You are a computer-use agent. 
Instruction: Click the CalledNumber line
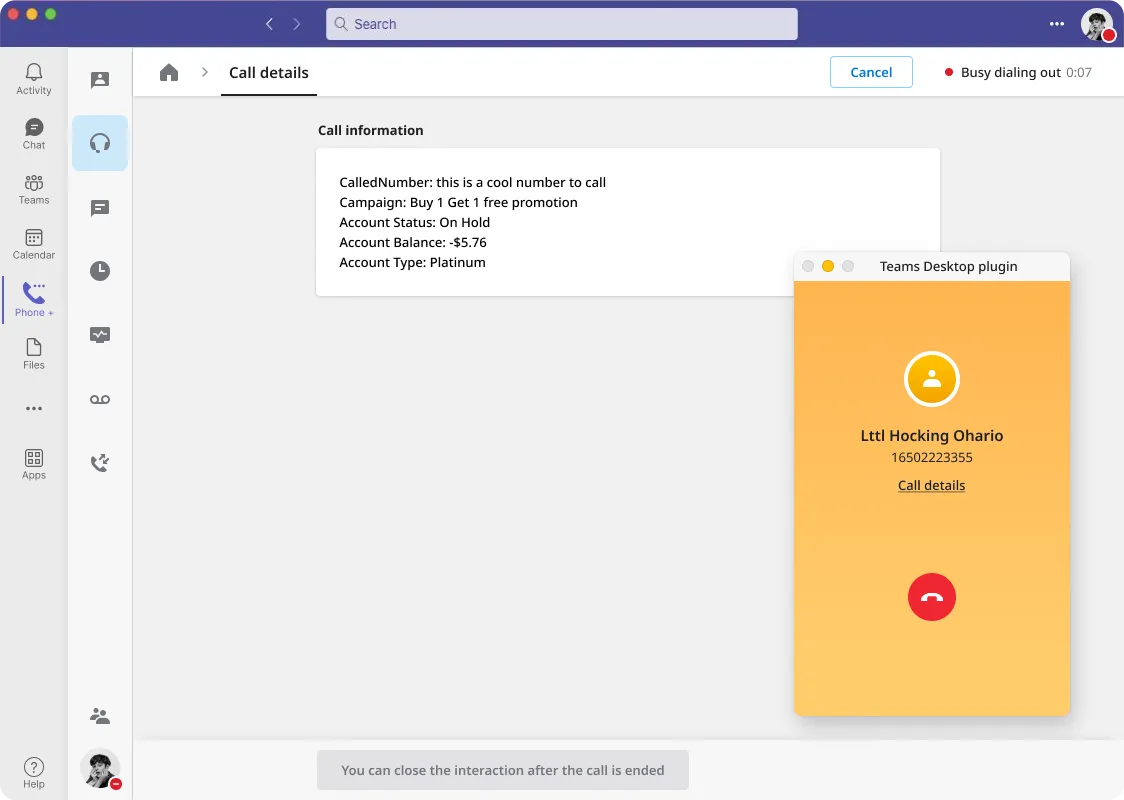(x=472, y=182)
